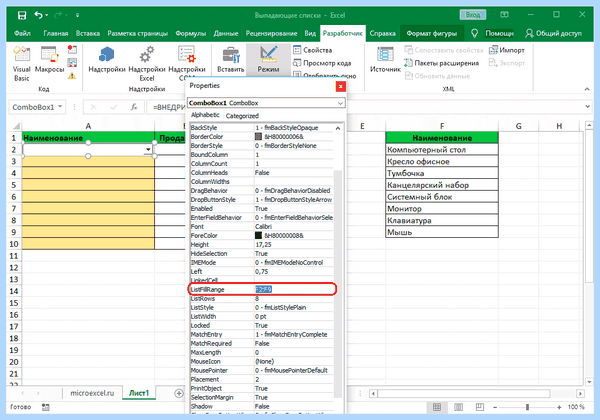Switch to Вставка tab

coord(88,34)
